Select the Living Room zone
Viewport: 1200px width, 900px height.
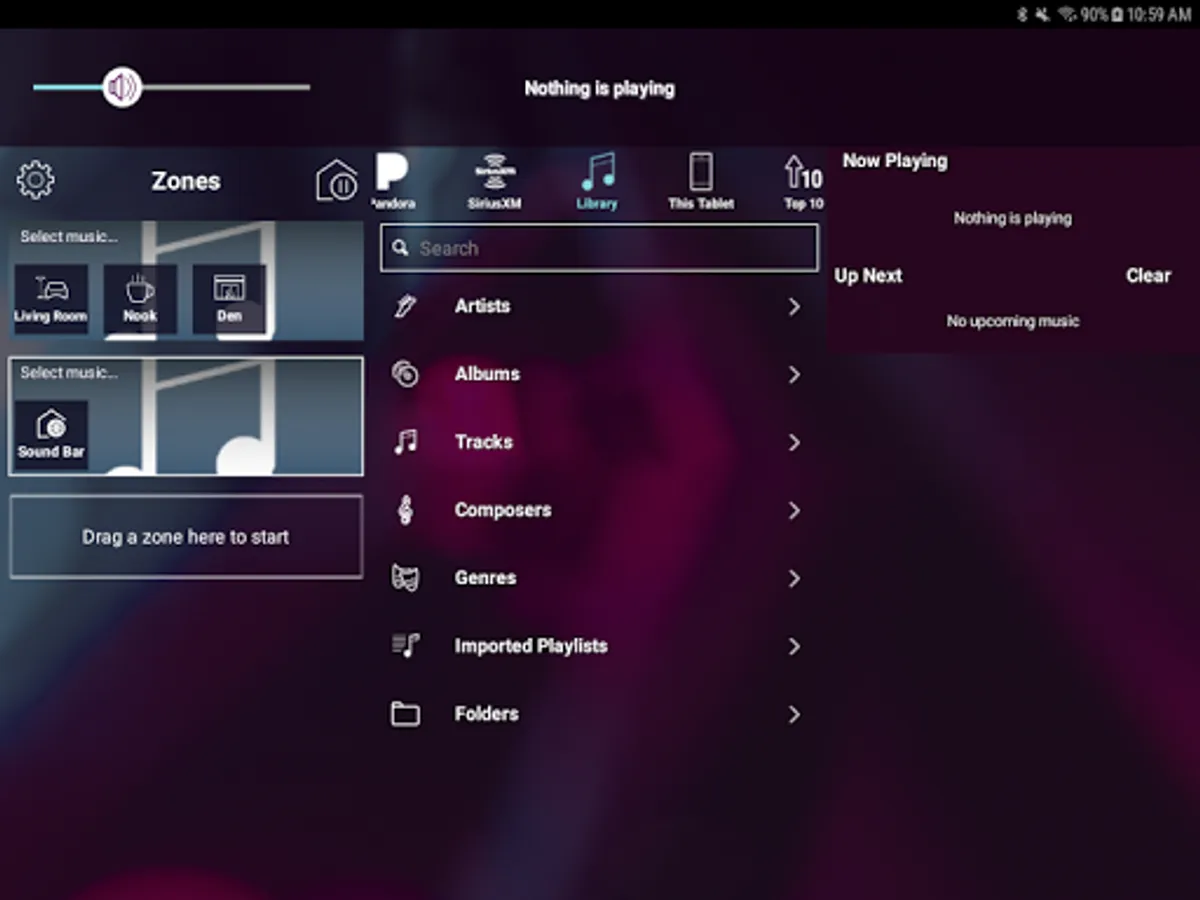click(51, 299)
